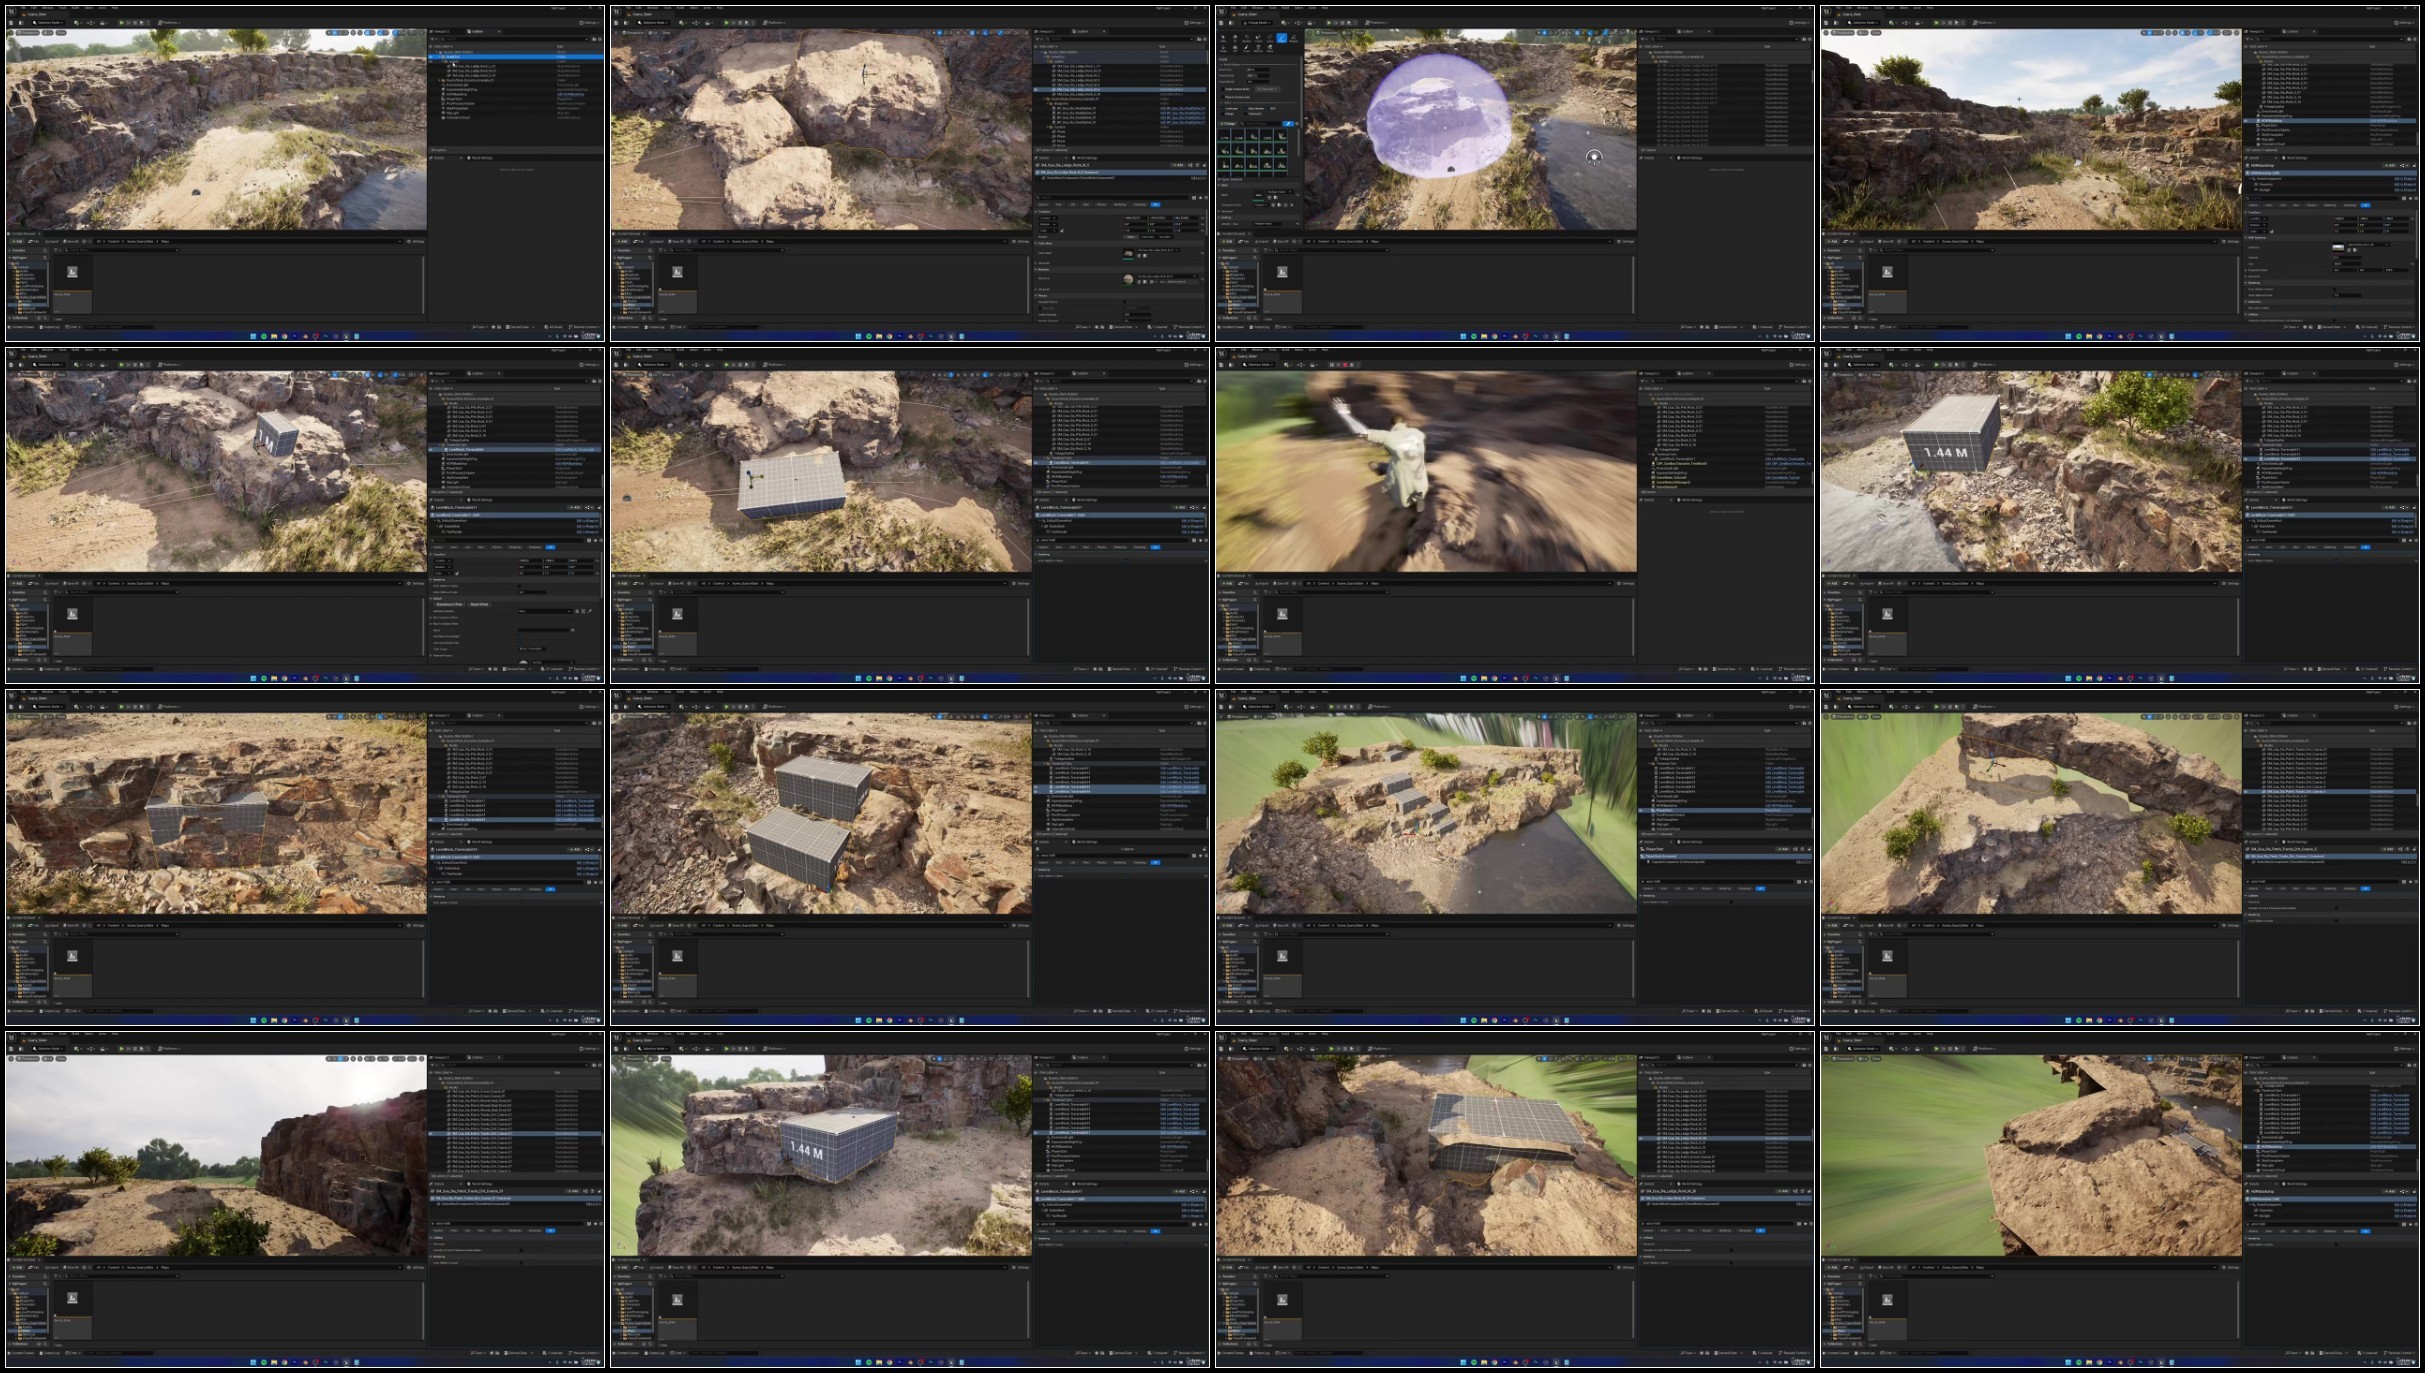Open Outliner settings gear in top-left screenshot
This screenshot has height=1373, width=2425.
pos(599,39)
